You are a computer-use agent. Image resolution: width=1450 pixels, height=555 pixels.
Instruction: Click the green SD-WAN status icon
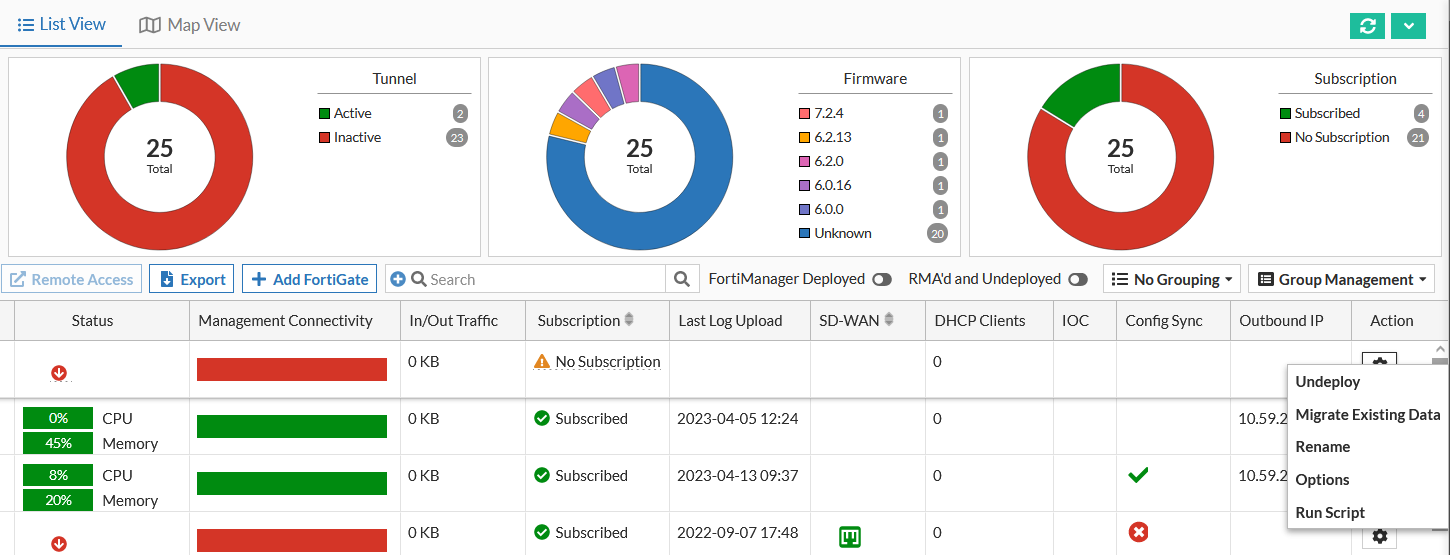(x=850, y=537)
